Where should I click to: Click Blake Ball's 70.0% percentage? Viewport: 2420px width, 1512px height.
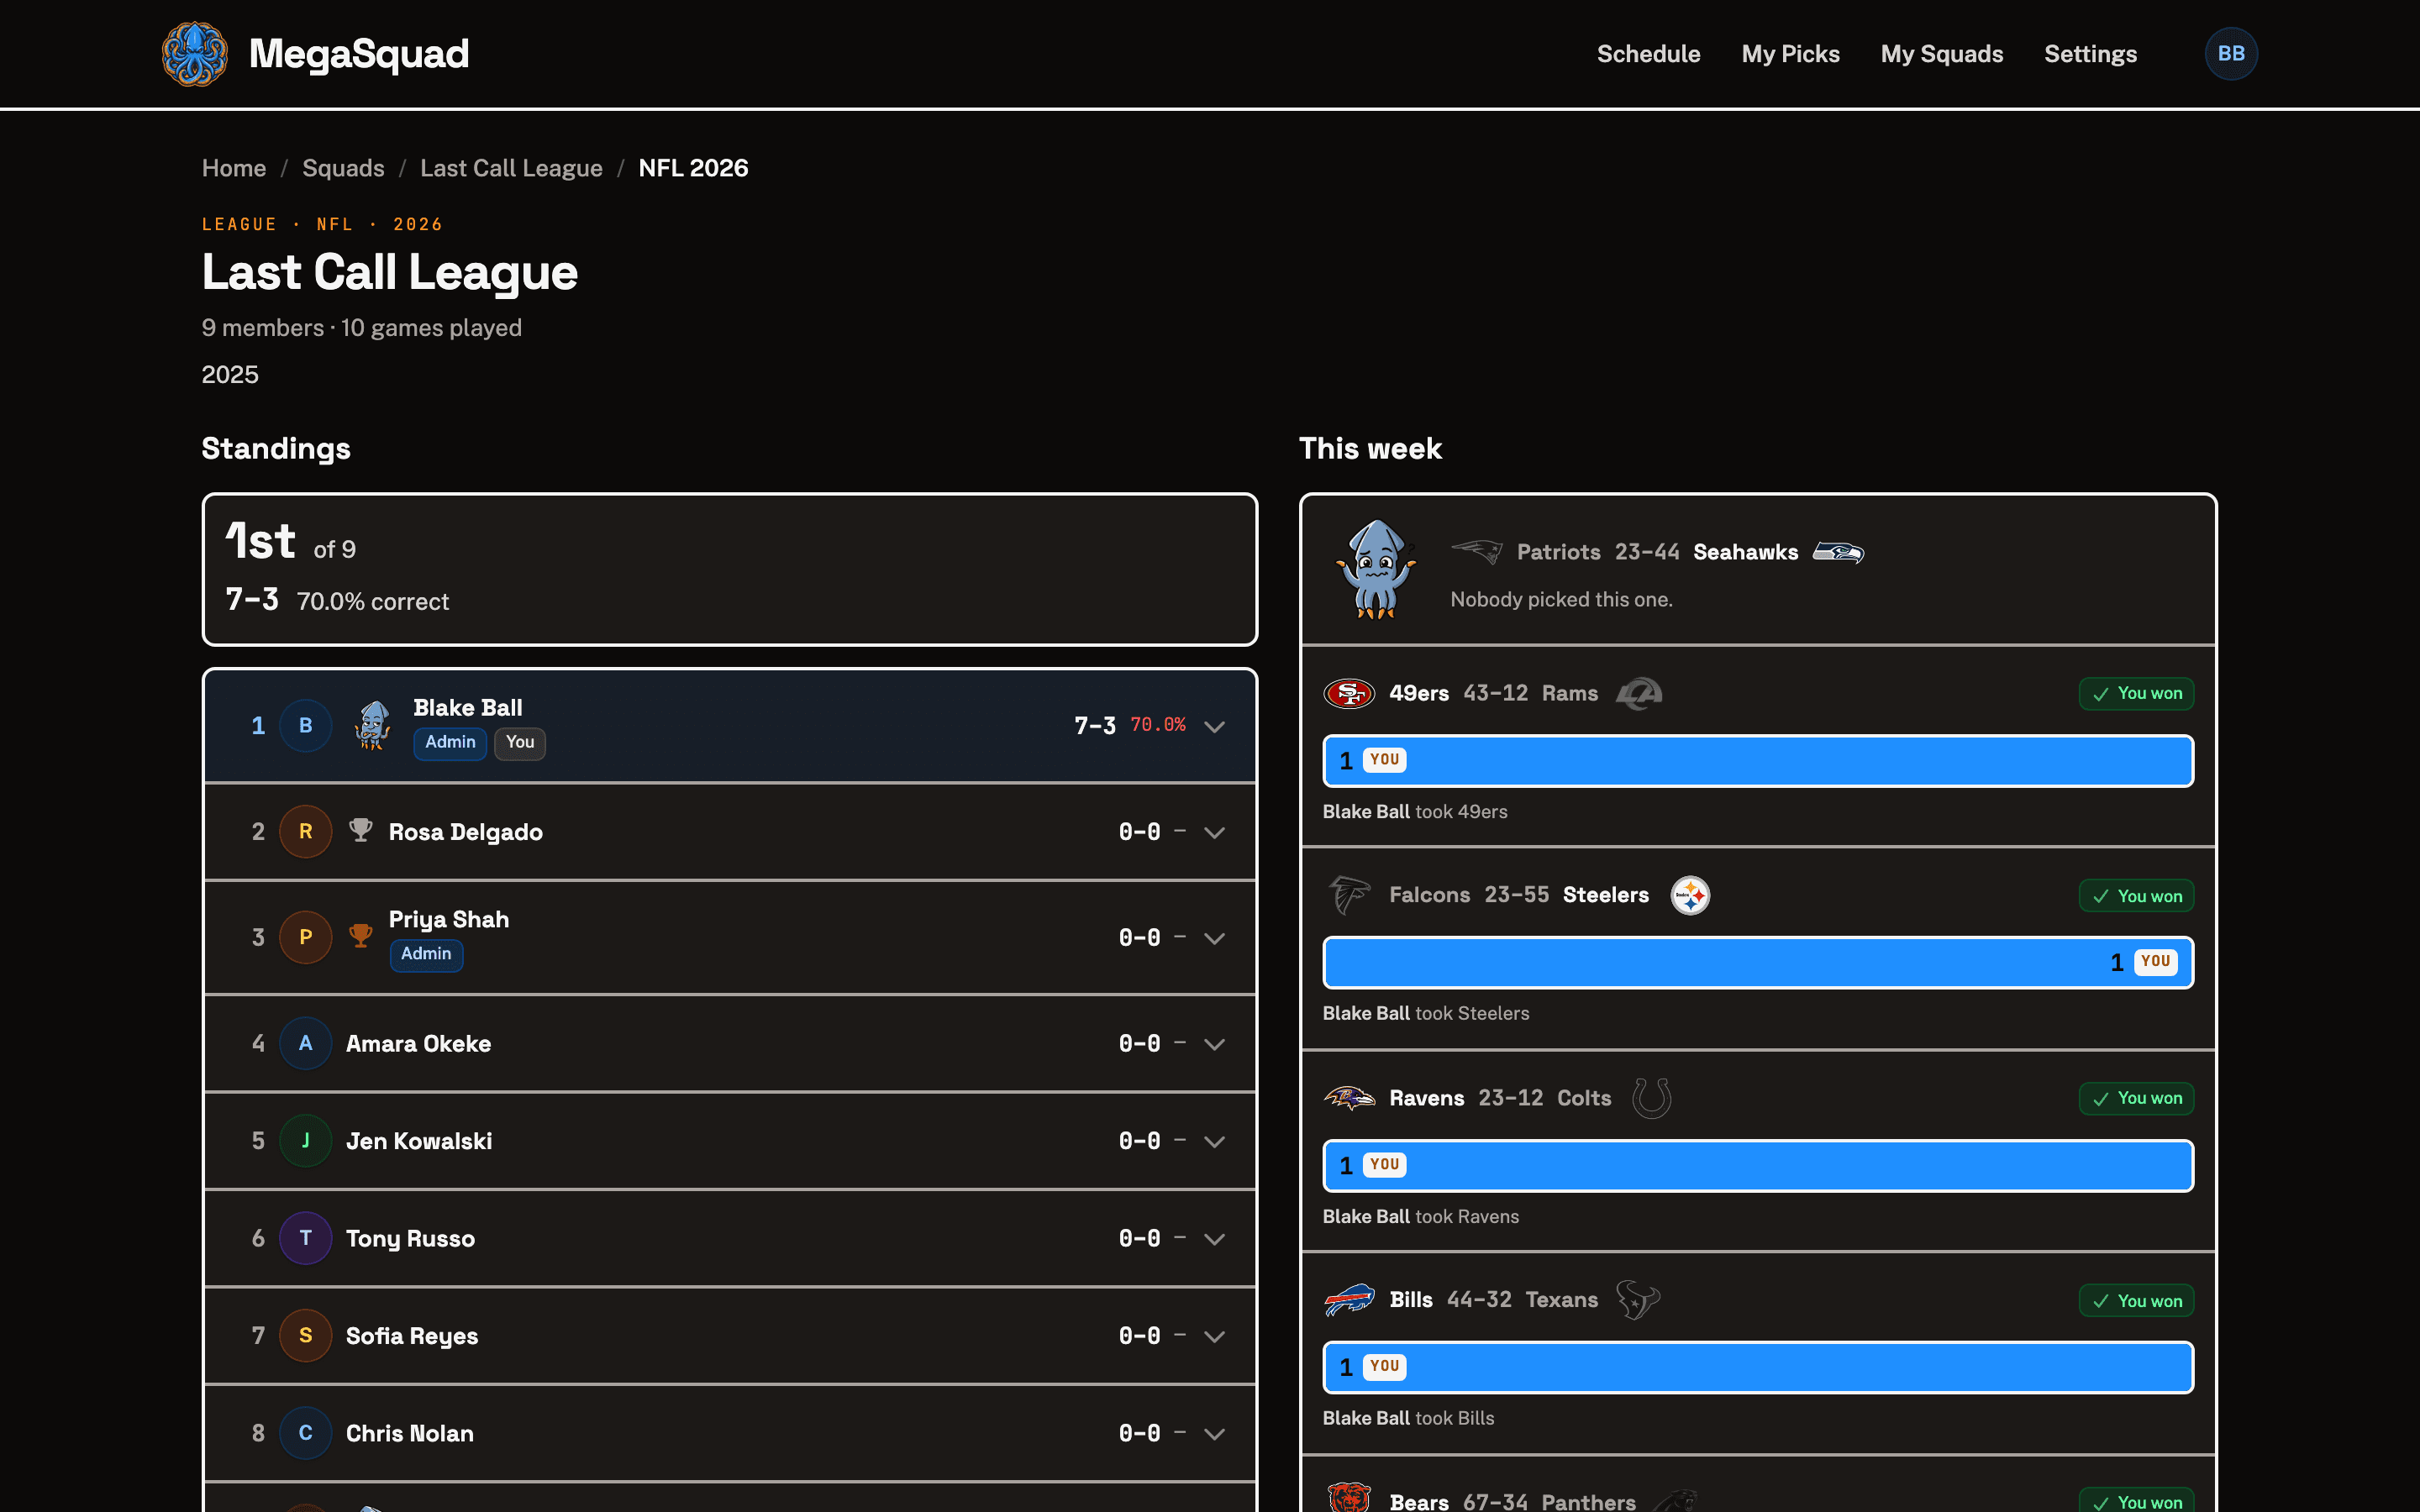[1158, 725]
